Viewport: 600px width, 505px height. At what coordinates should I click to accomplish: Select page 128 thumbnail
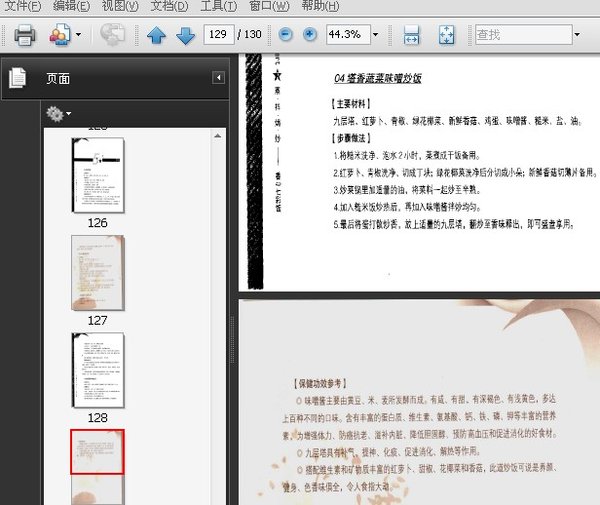pyautogui.click(x=98, y=370)
